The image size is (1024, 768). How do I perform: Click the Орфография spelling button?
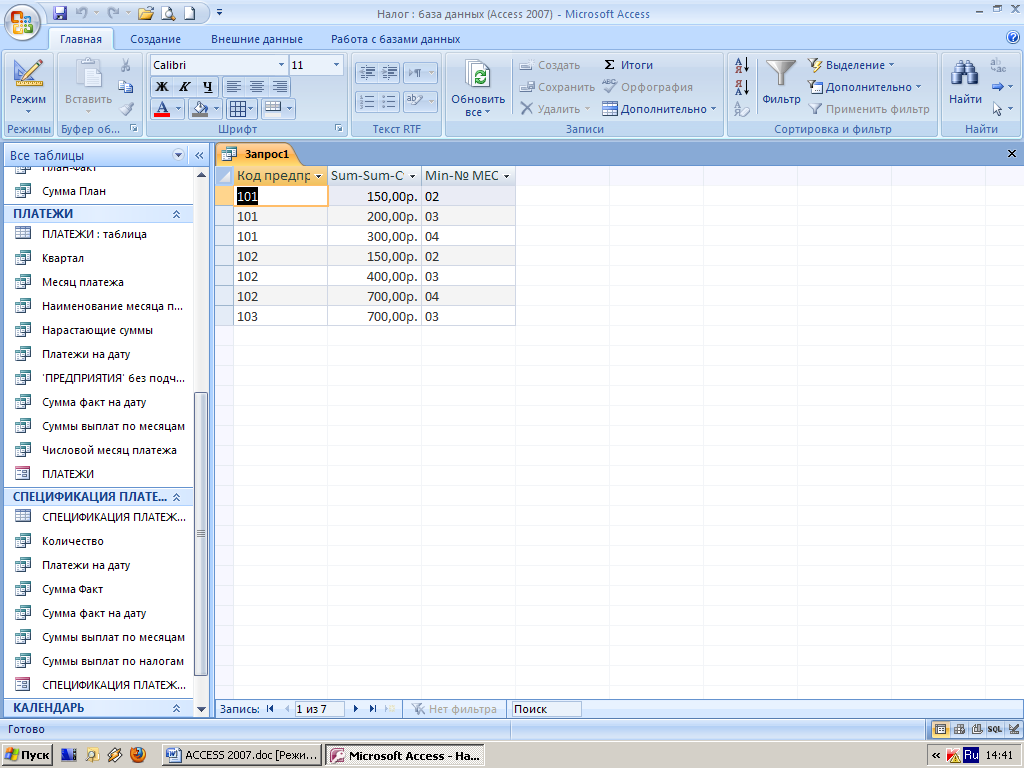click(x=647, y=87)
